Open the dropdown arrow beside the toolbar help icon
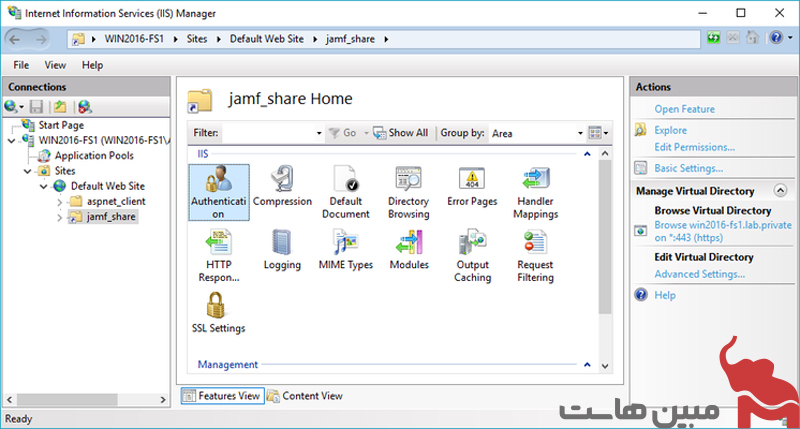This screenshot has width=800, height=429. click(x=790, y=38)
